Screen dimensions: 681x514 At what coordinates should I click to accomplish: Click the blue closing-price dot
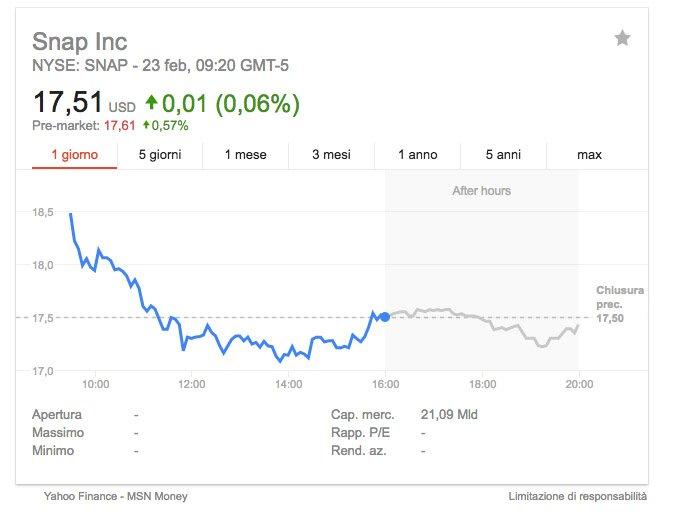[x=385, y=317]
